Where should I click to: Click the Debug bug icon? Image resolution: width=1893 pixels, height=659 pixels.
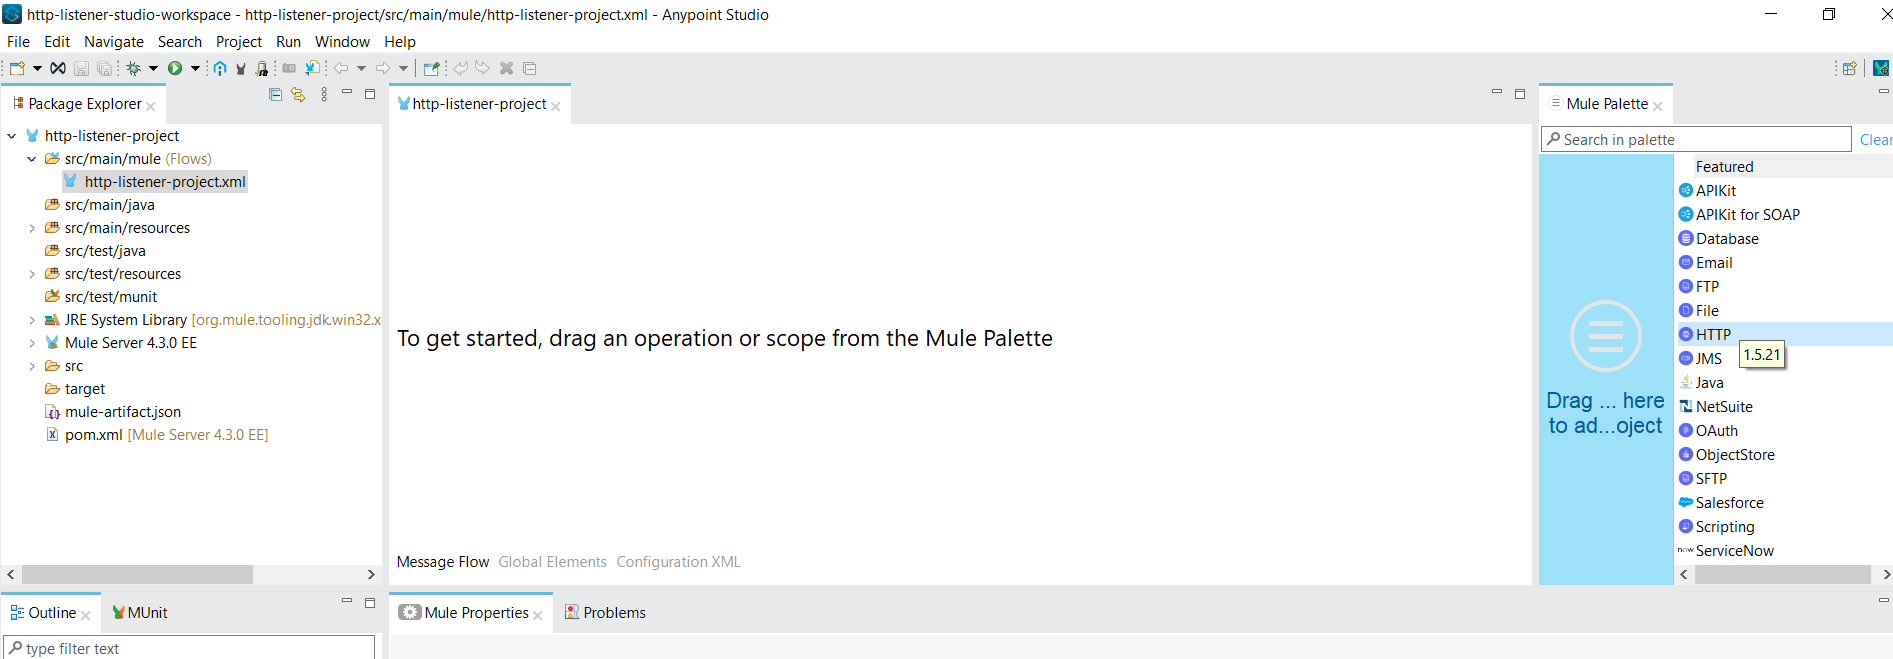tap(133, 68)
